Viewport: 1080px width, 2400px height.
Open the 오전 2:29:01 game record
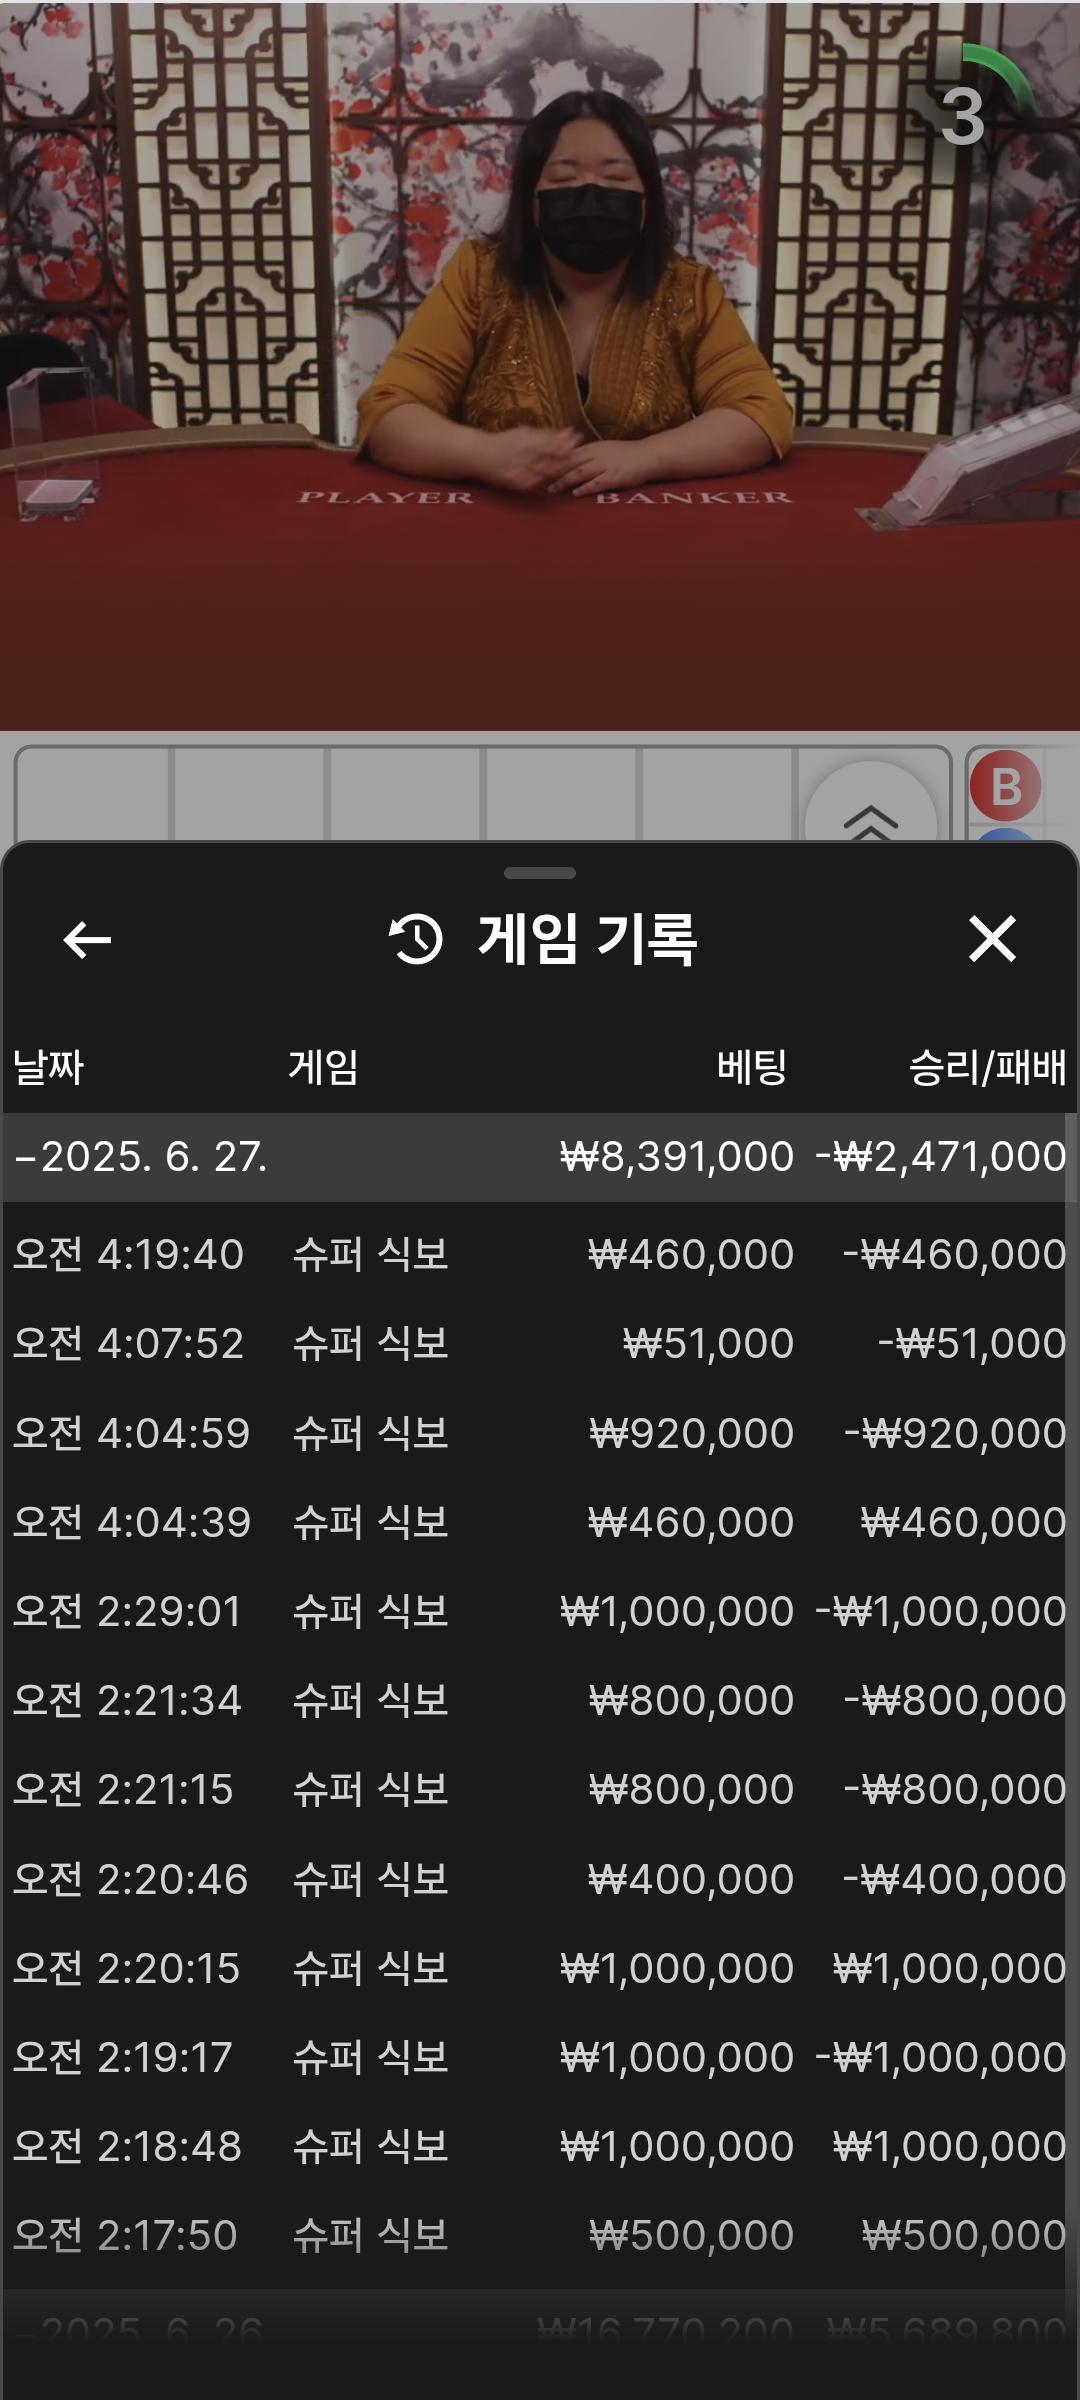[538, 1611]
